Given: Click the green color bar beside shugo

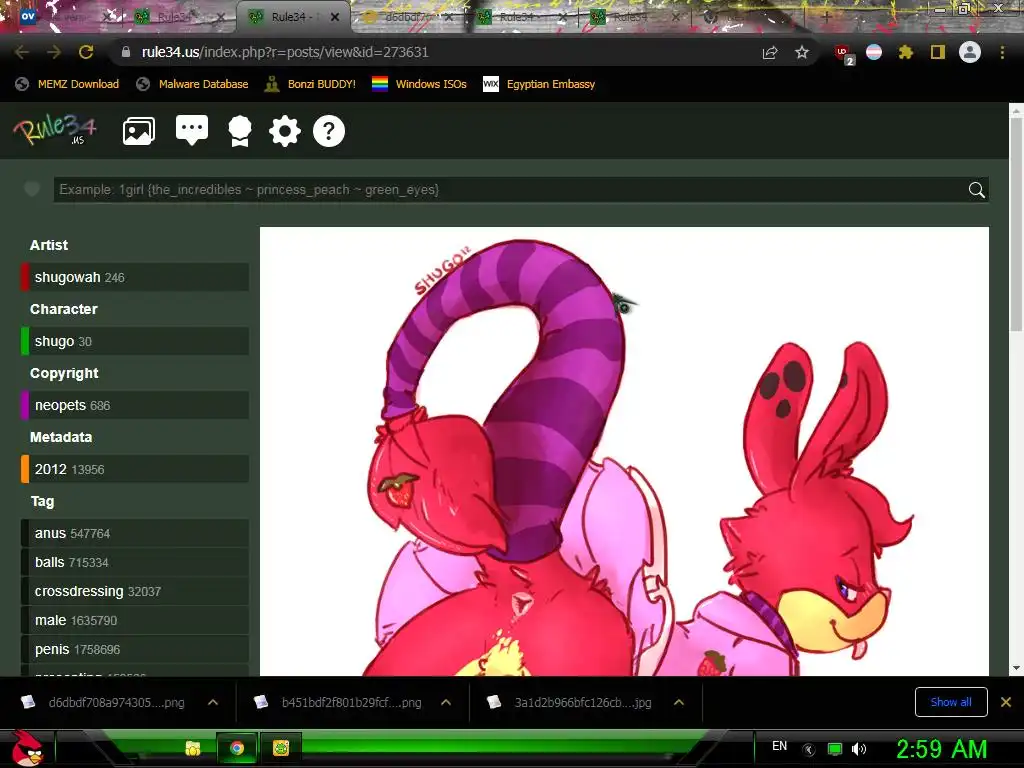Looking at the screenshot, I should tap(25, 341).
